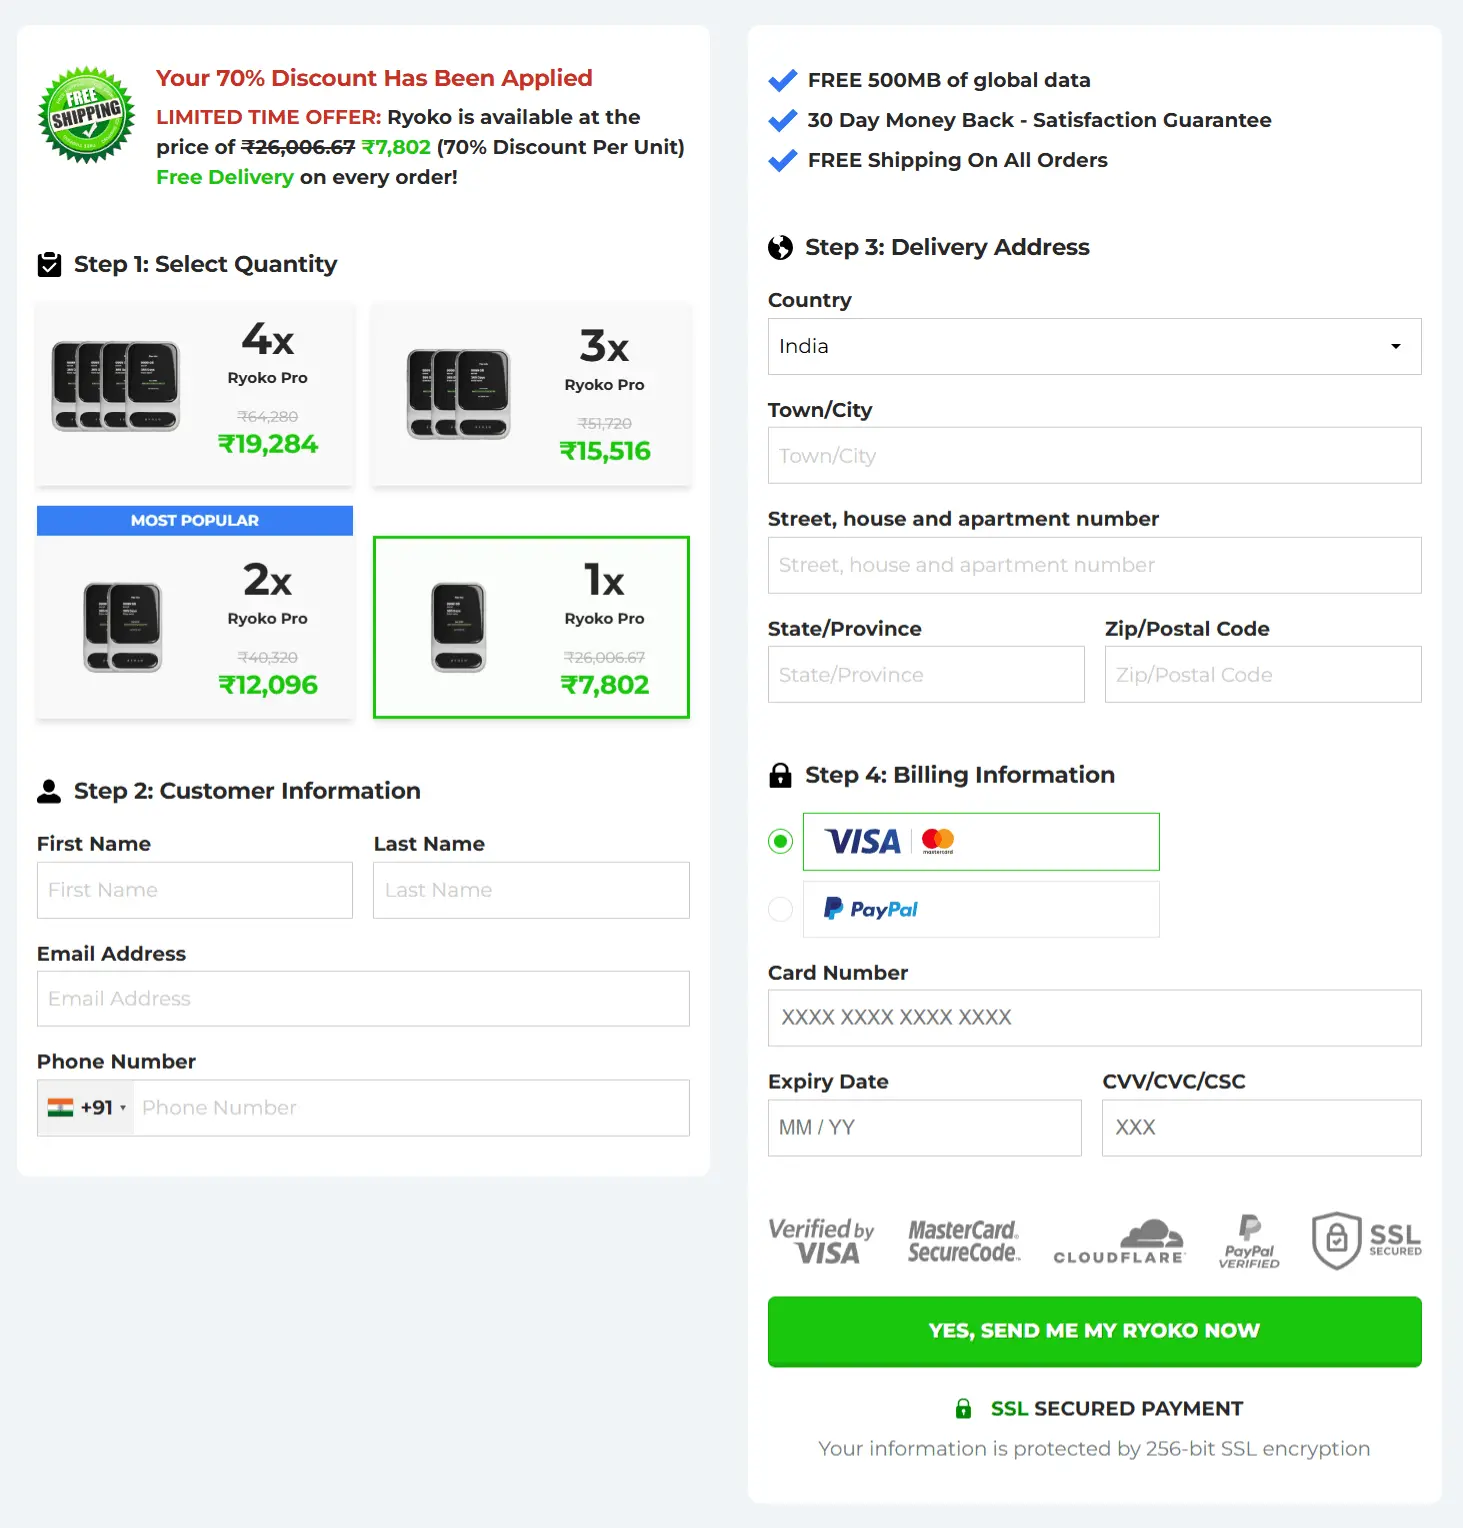The height and width of the screenshot is (1528, 1463).
Task: Focus the State/Province field
Action: (926, 675)
